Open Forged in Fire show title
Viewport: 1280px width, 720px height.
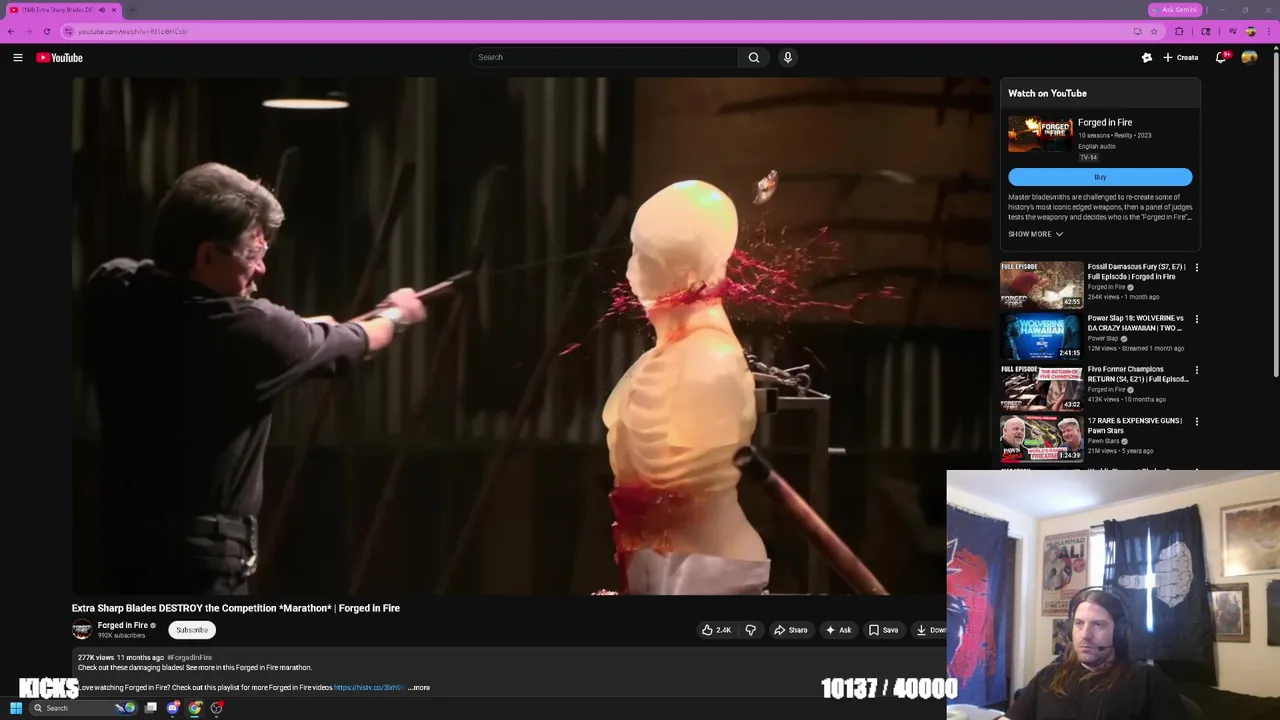(x=1105, y=122)
